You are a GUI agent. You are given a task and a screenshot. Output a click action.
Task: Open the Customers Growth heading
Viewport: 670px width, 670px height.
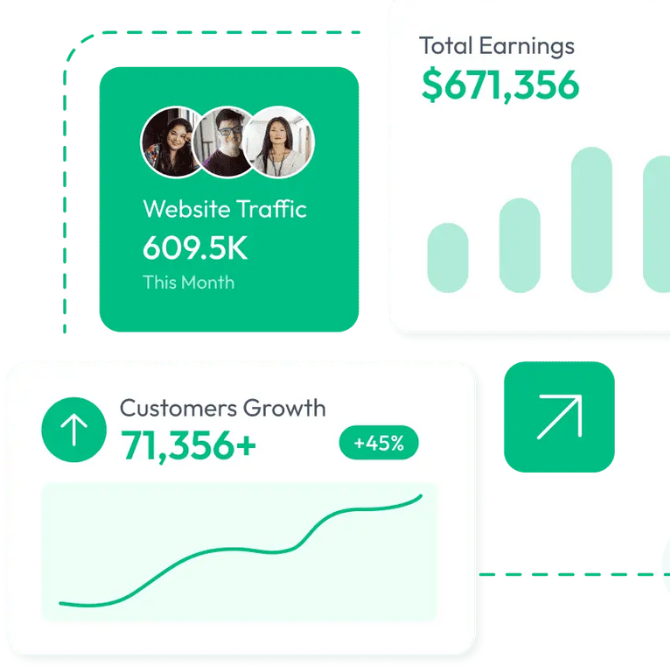tap(222, 408)
